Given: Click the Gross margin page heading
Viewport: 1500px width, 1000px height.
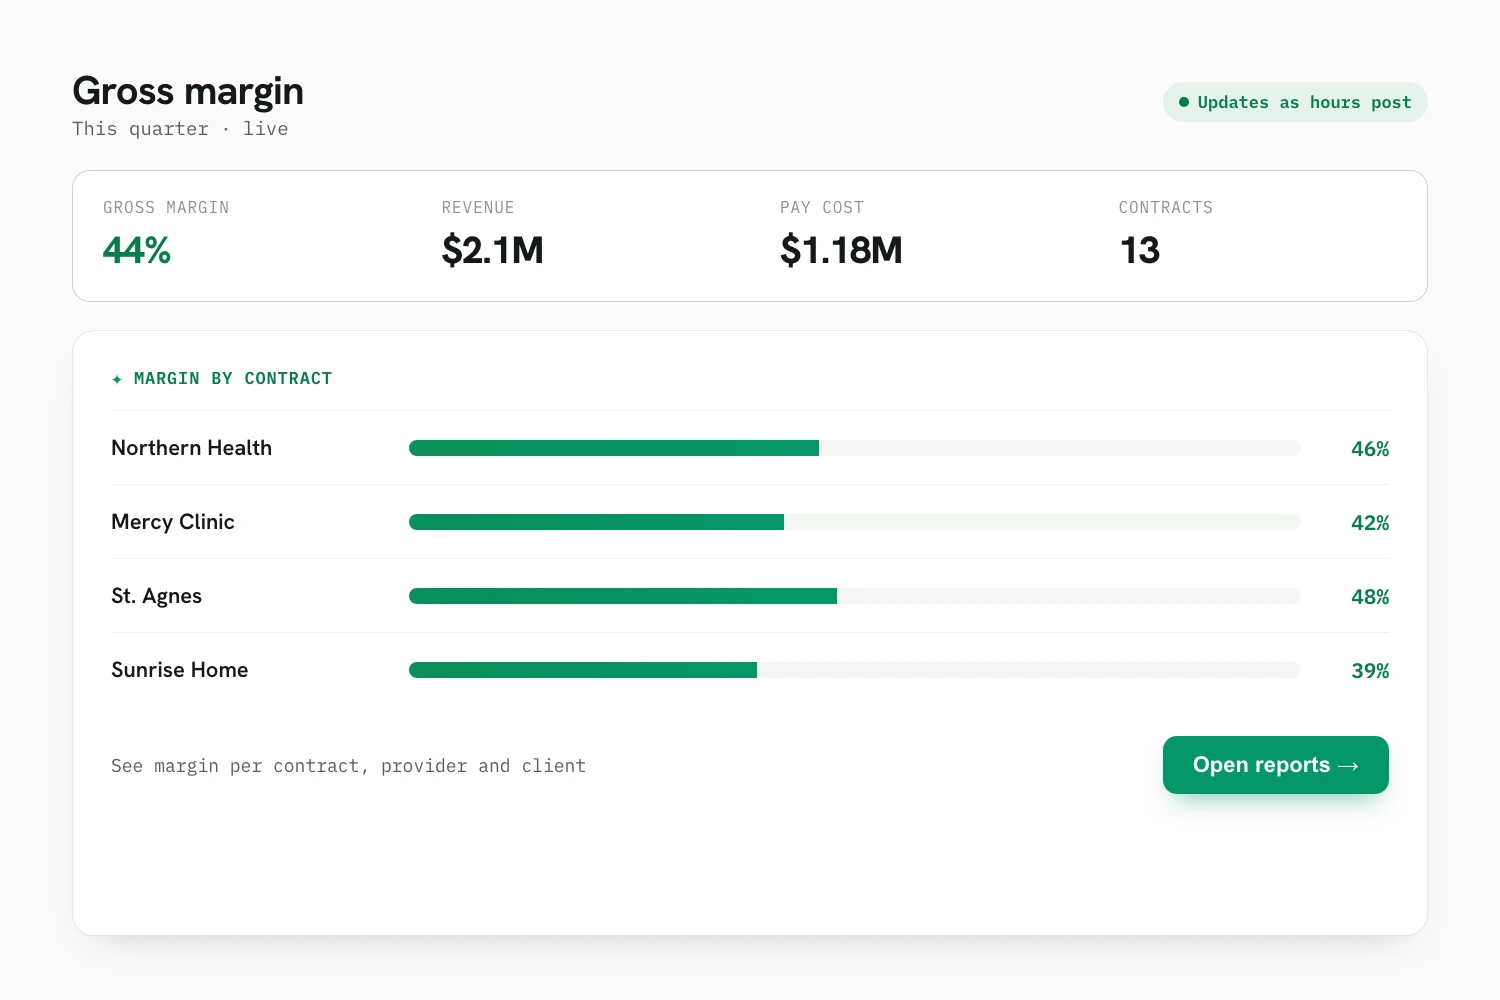Looking at the screenshot, I should [188, 91].
